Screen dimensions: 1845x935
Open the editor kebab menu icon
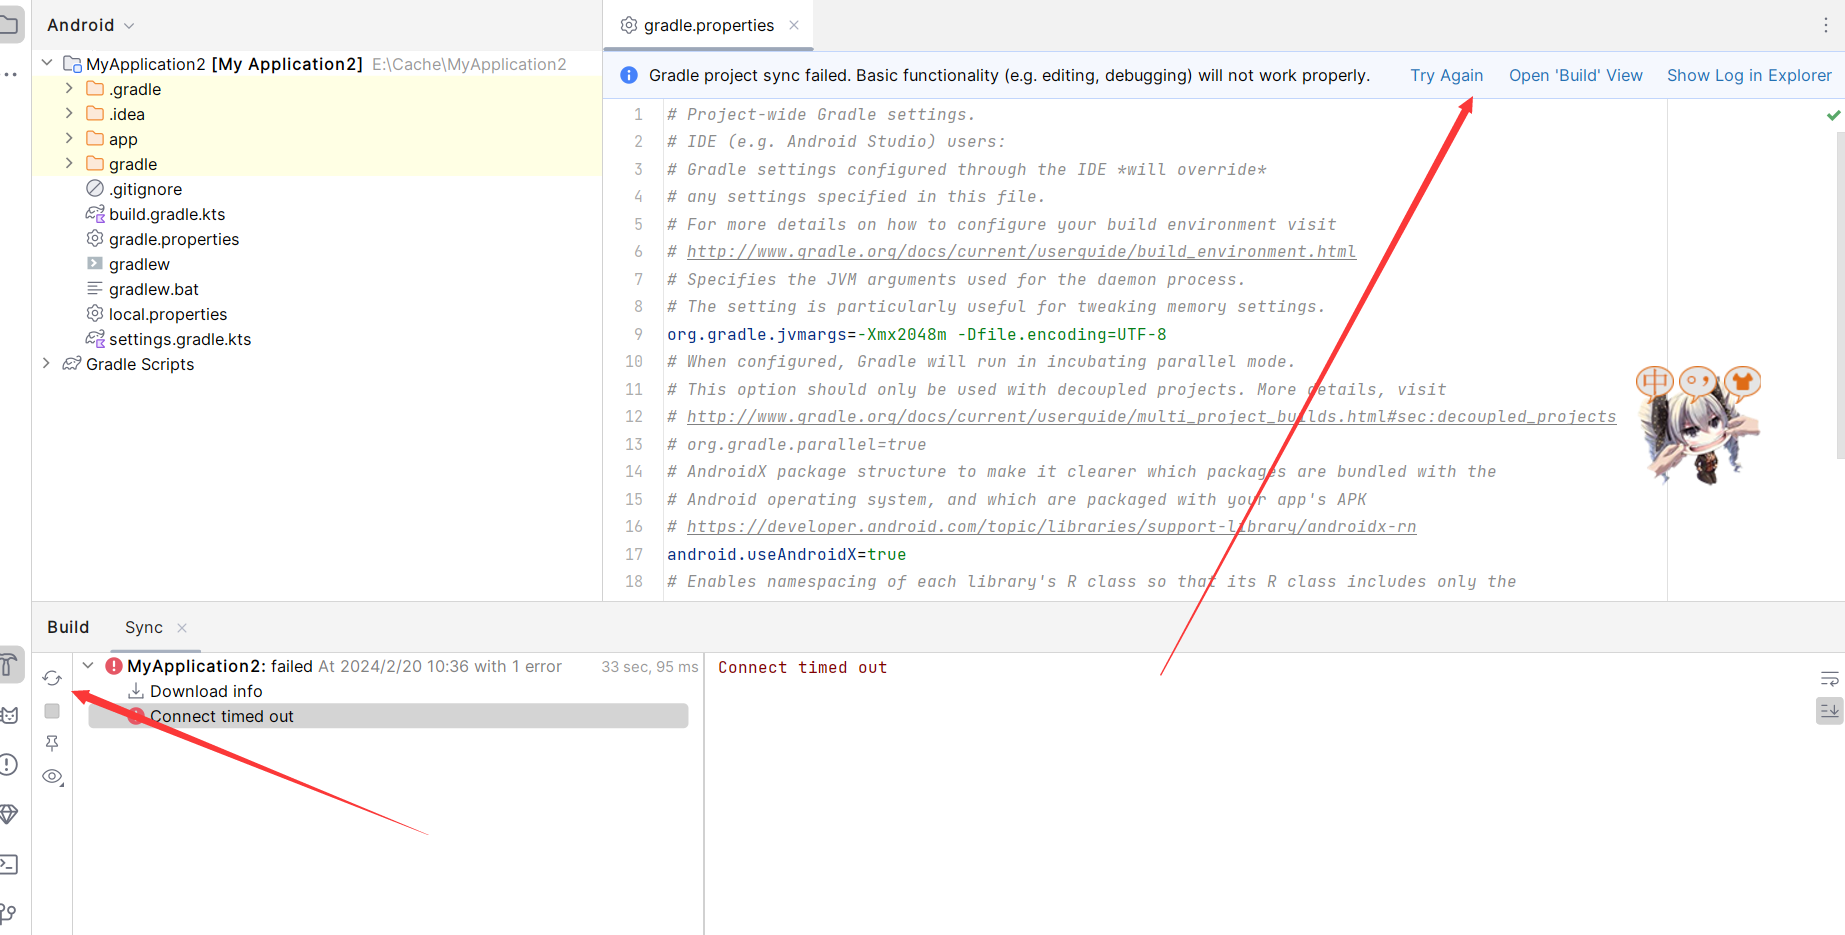coord(1827,24)
